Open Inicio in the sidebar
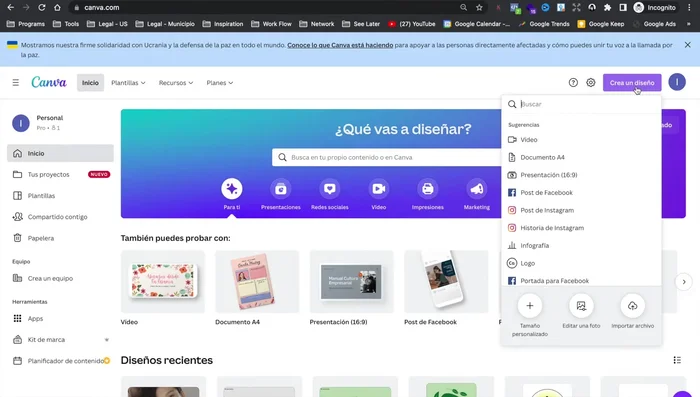 point(60,153)
